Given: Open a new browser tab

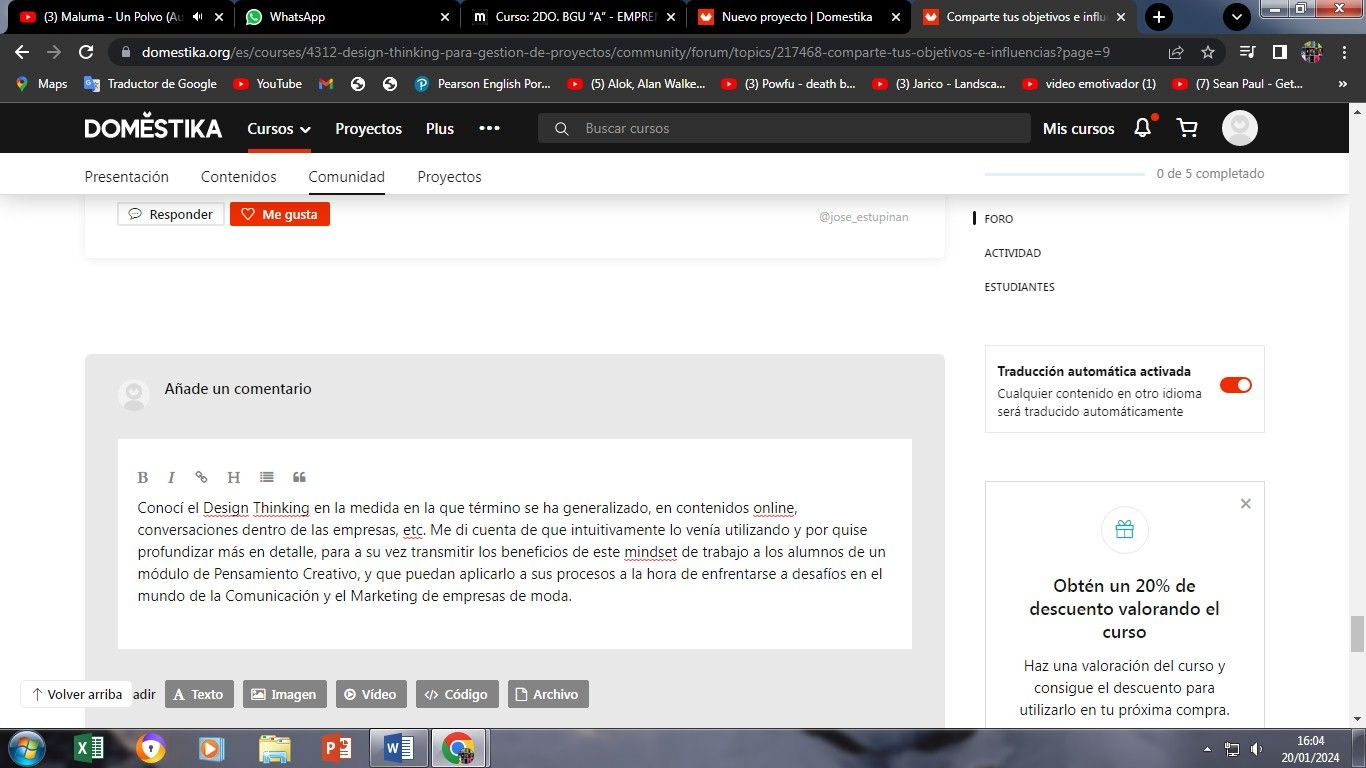Looking at the screenshot, I should [1158, 17].
